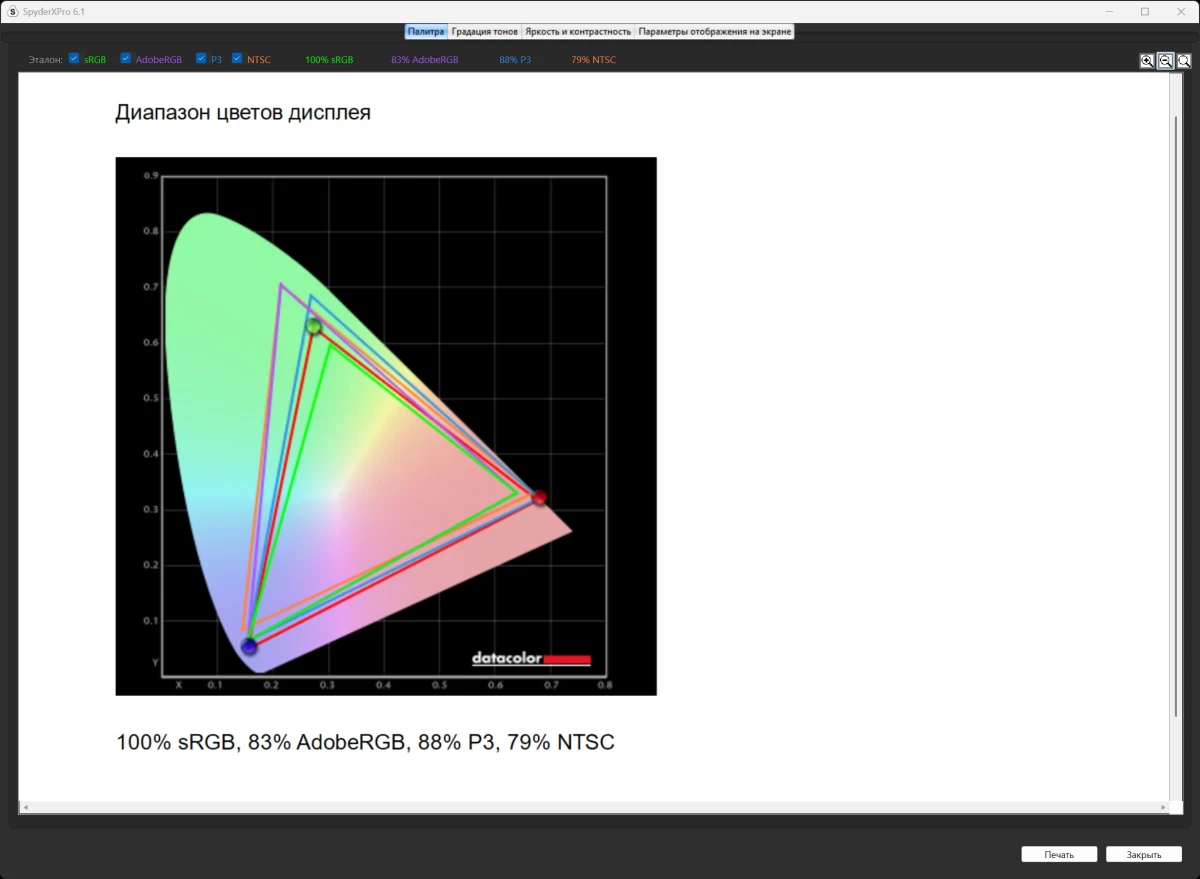Click the Закрыть button
Viewport: 1200px width, 879px height.
tap(1143, 855)
